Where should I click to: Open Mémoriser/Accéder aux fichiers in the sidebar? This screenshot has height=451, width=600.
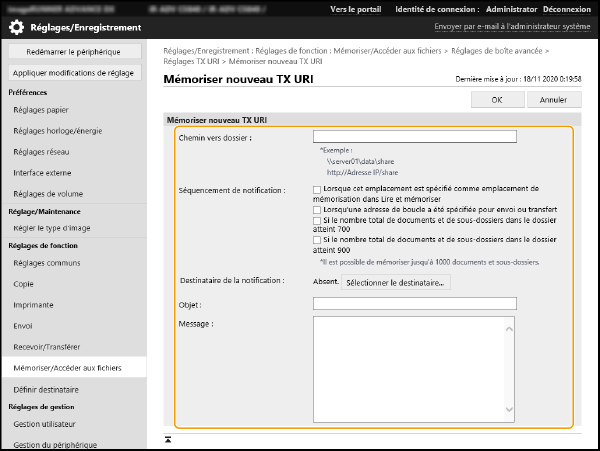coord(67,368)
